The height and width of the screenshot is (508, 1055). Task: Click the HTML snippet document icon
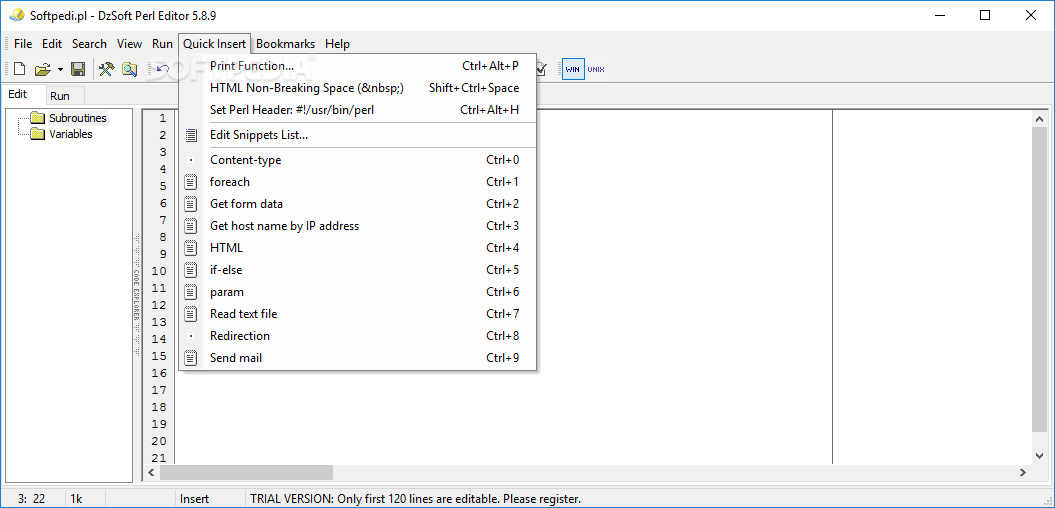[192, 248]
